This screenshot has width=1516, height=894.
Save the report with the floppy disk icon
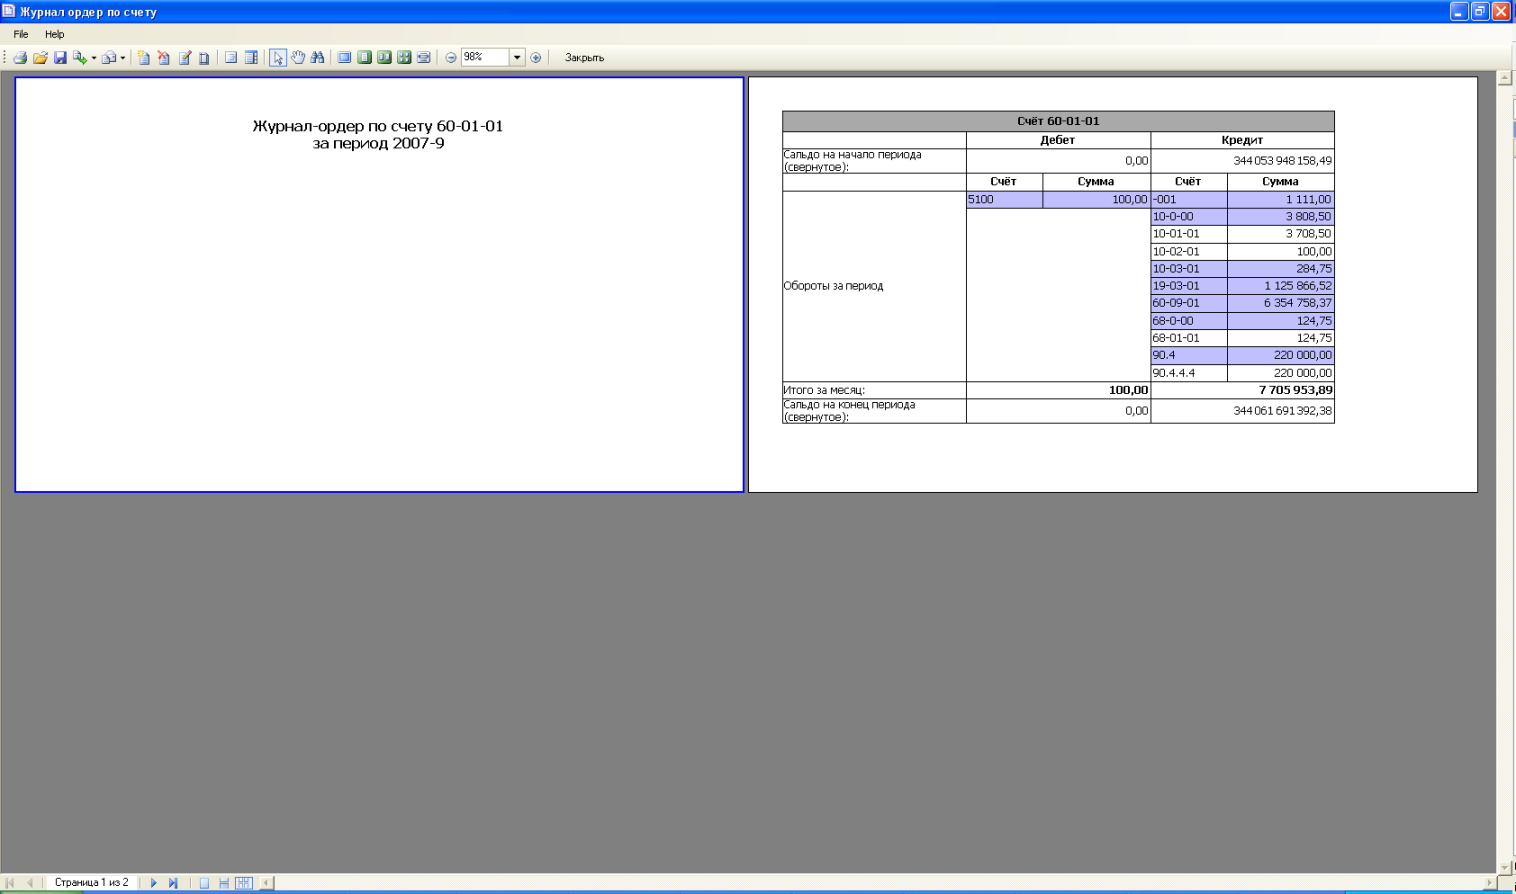(x=60, y=58)
